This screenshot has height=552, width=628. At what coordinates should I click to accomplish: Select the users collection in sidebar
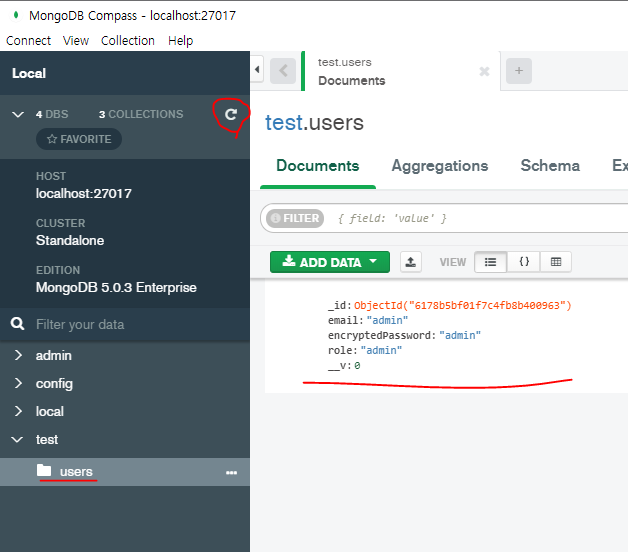coord(76,472)
